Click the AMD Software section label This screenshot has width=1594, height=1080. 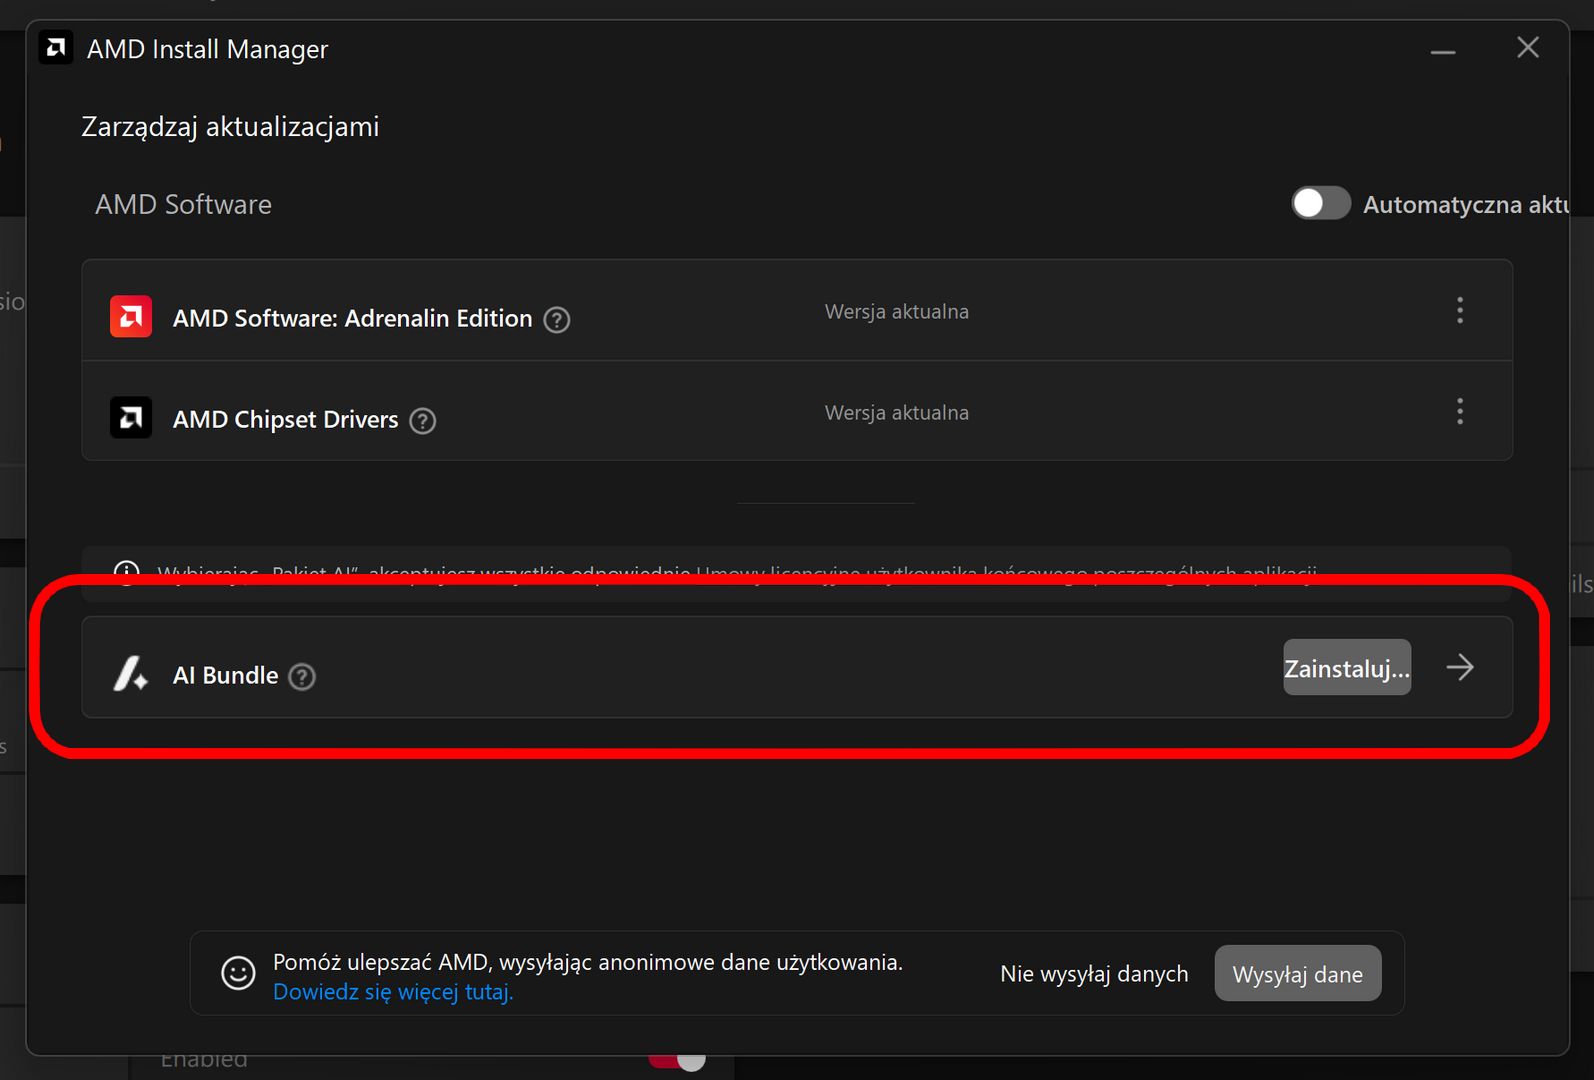pyautogui.click(x=183, y=204)
